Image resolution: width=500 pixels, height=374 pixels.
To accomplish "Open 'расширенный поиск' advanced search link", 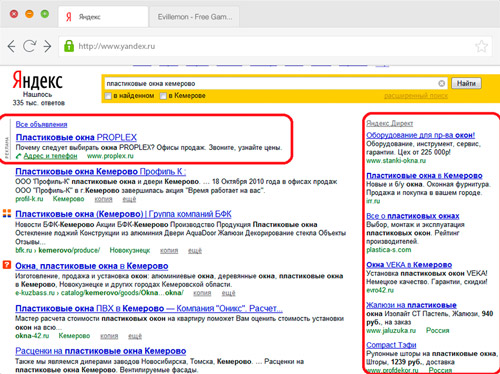I will (416, 96).
